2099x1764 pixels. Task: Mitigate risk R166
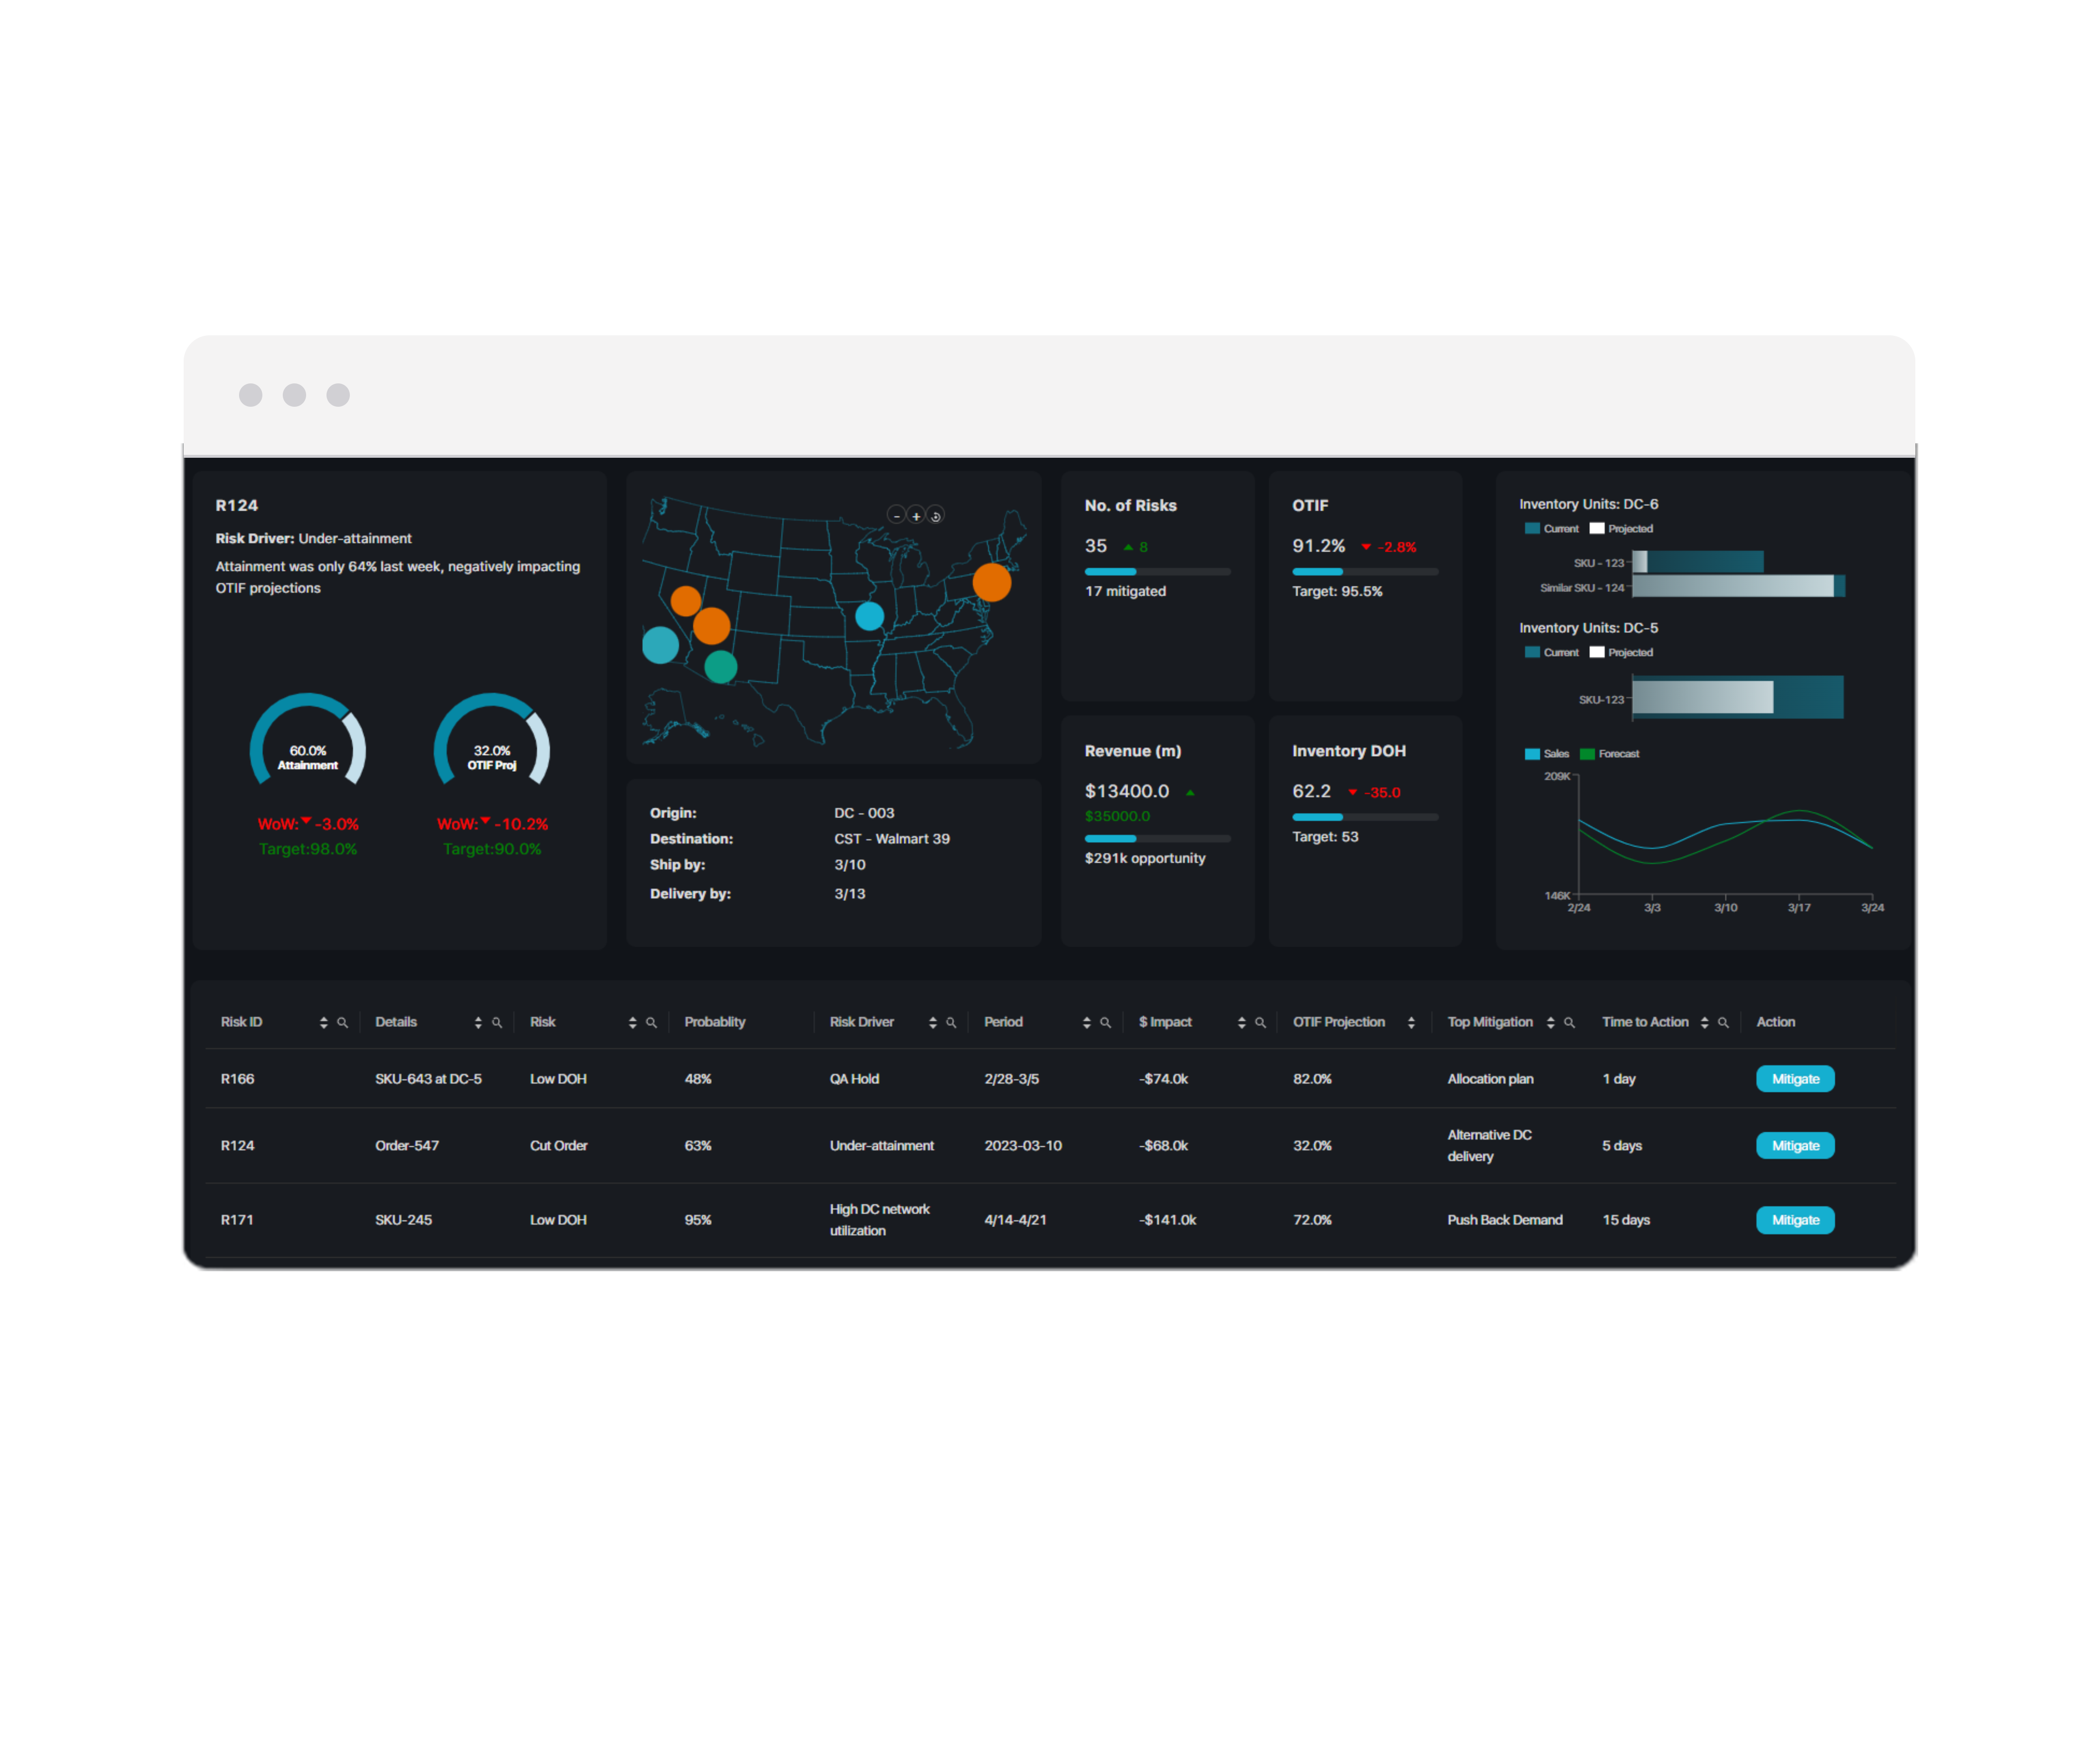point(1795,1079)
